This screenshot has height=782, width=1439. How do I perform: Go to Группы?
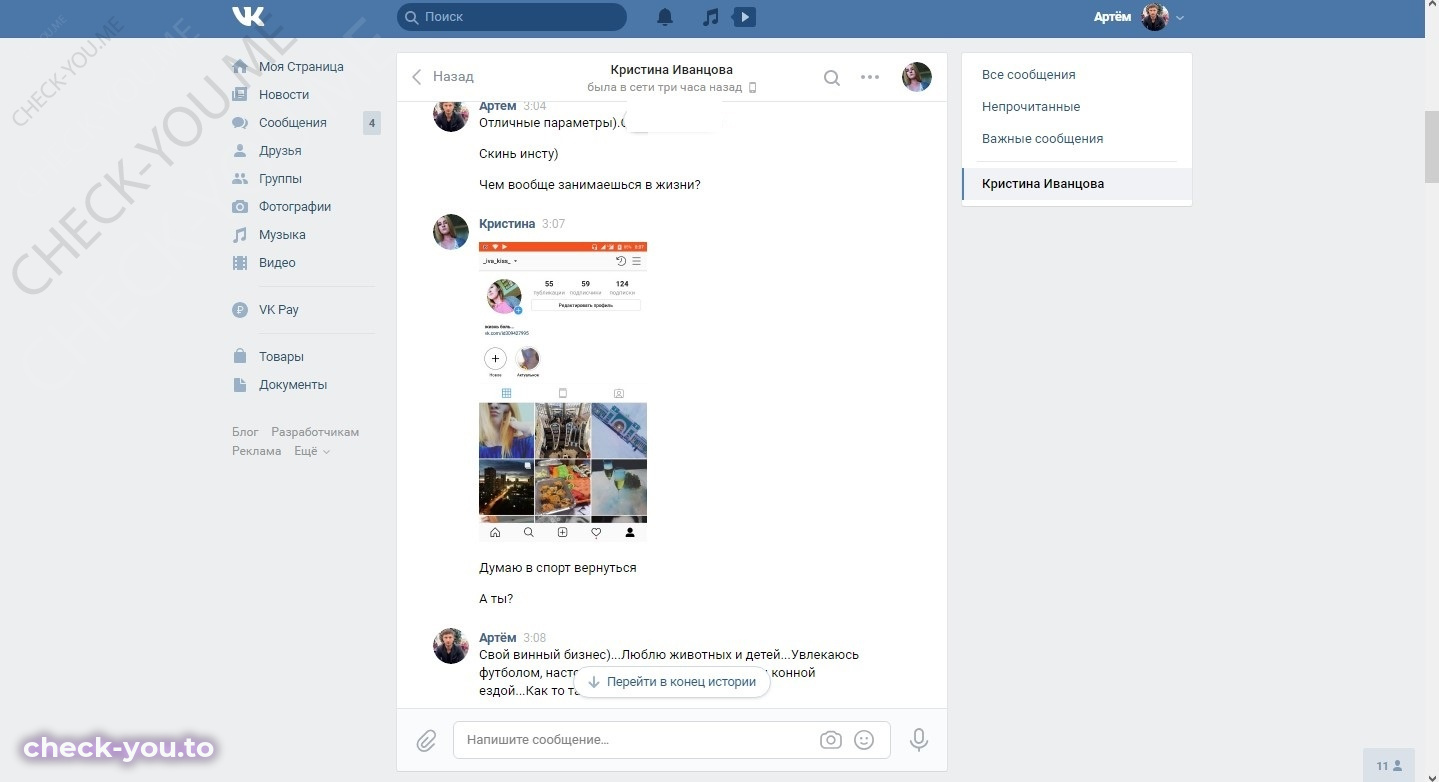tap(280, 179)
